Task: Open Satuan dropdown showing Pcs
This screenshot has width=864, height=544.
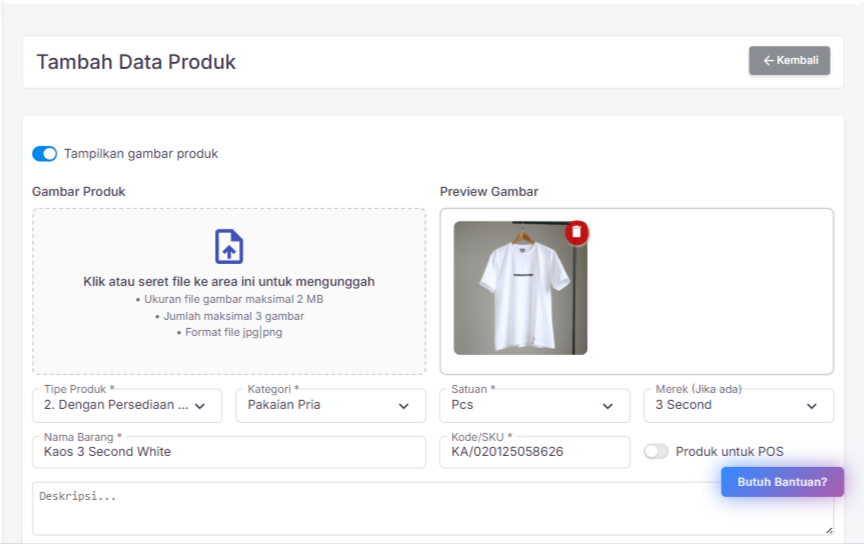Action: (520, 406)
